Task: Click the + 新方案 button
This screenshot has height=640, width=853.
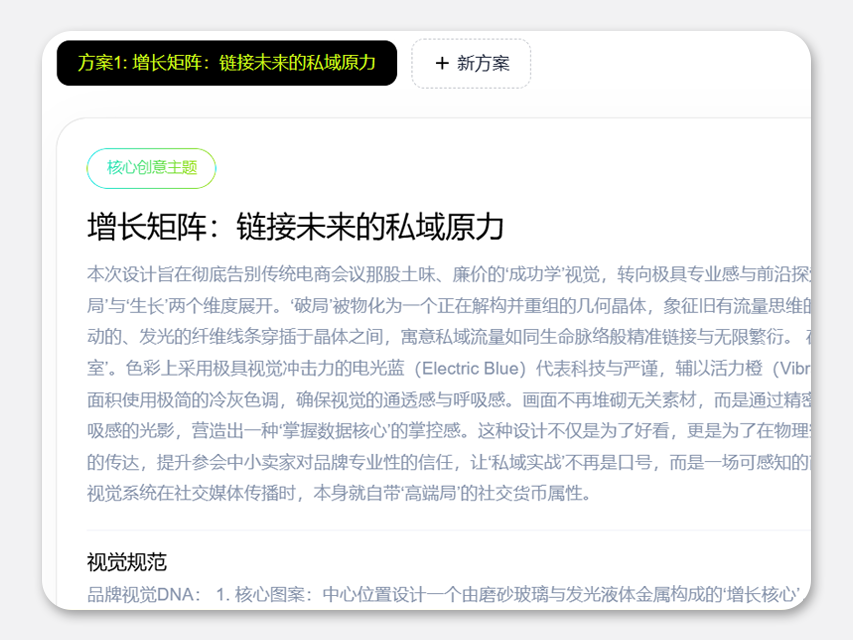Action: (471, 64)
